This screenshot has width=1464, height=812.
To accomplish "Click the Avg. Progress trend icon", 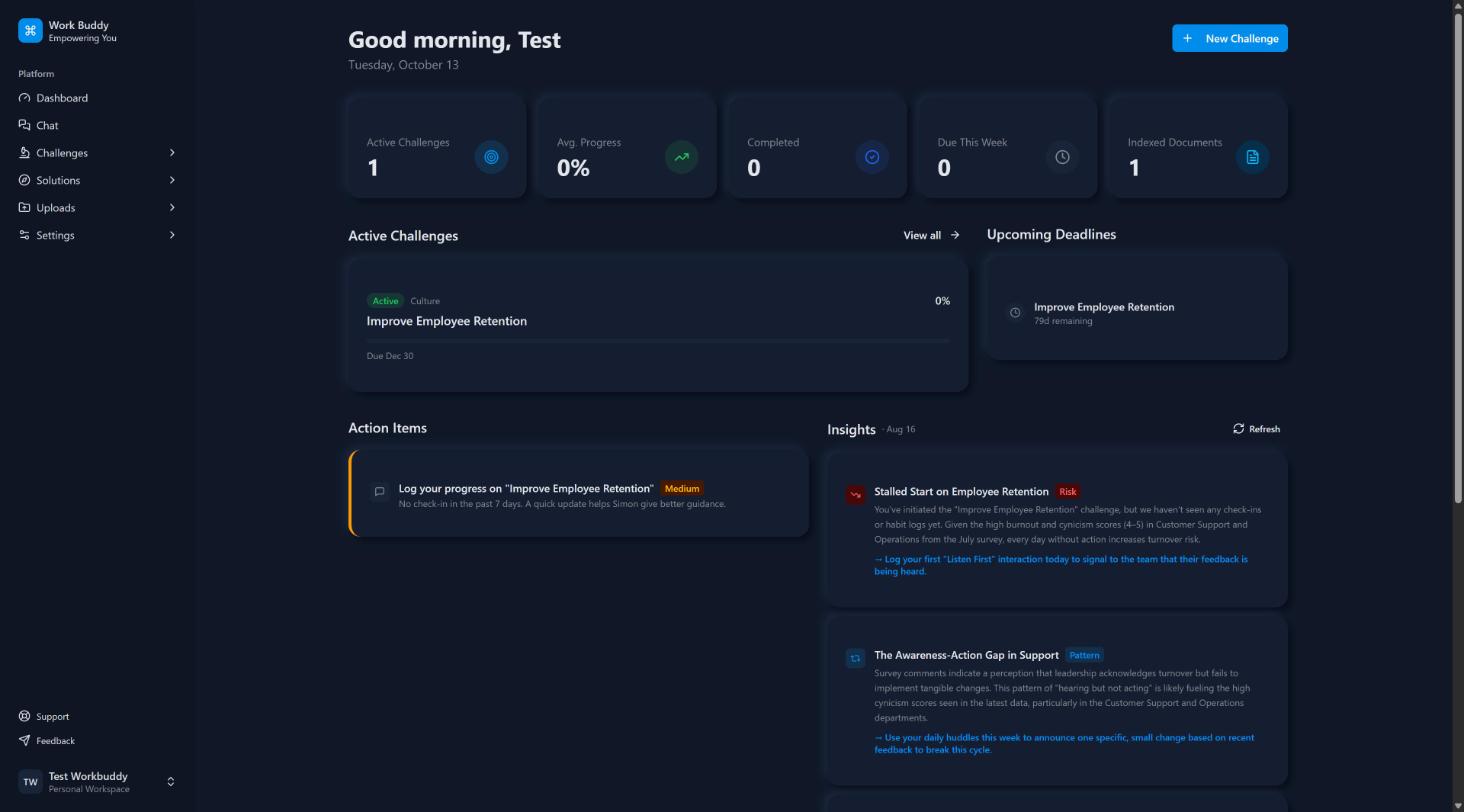I will [x=681, y=157].
